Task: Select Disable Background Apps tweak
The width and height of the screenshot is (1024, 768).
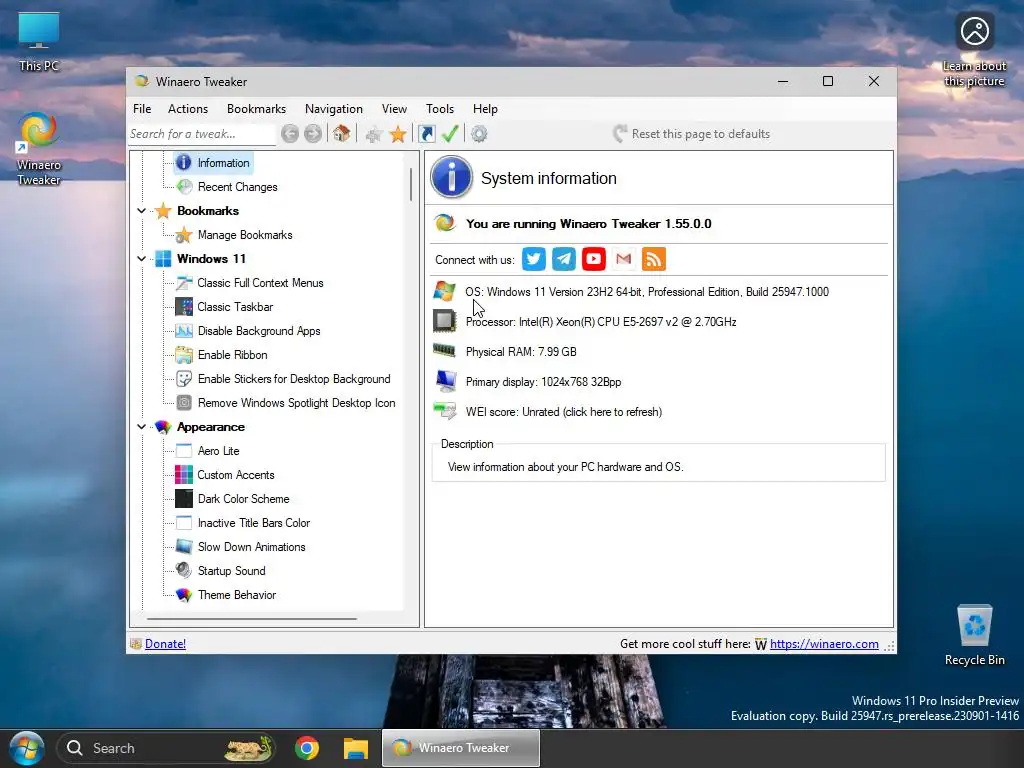Action: [x=248, y=331]
